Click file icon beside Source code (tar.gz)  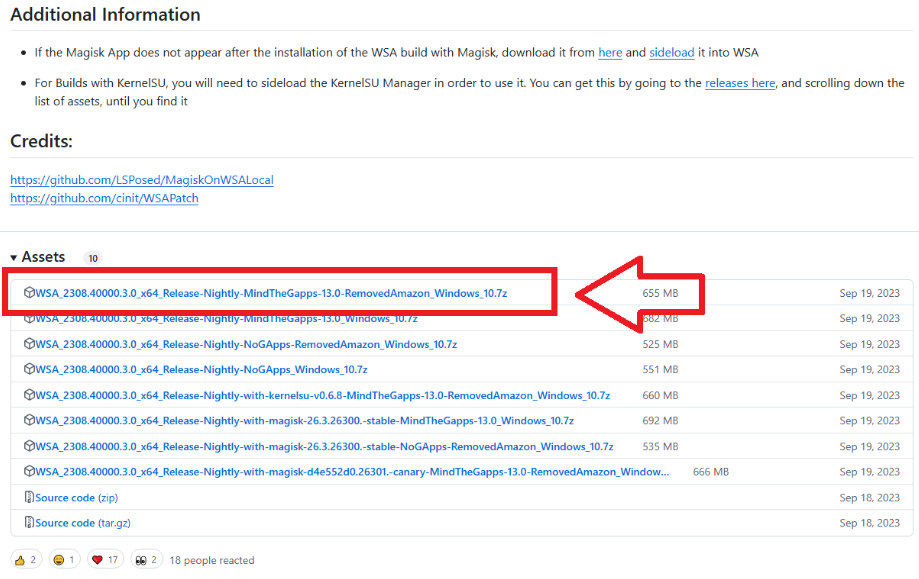pos(29,522)
